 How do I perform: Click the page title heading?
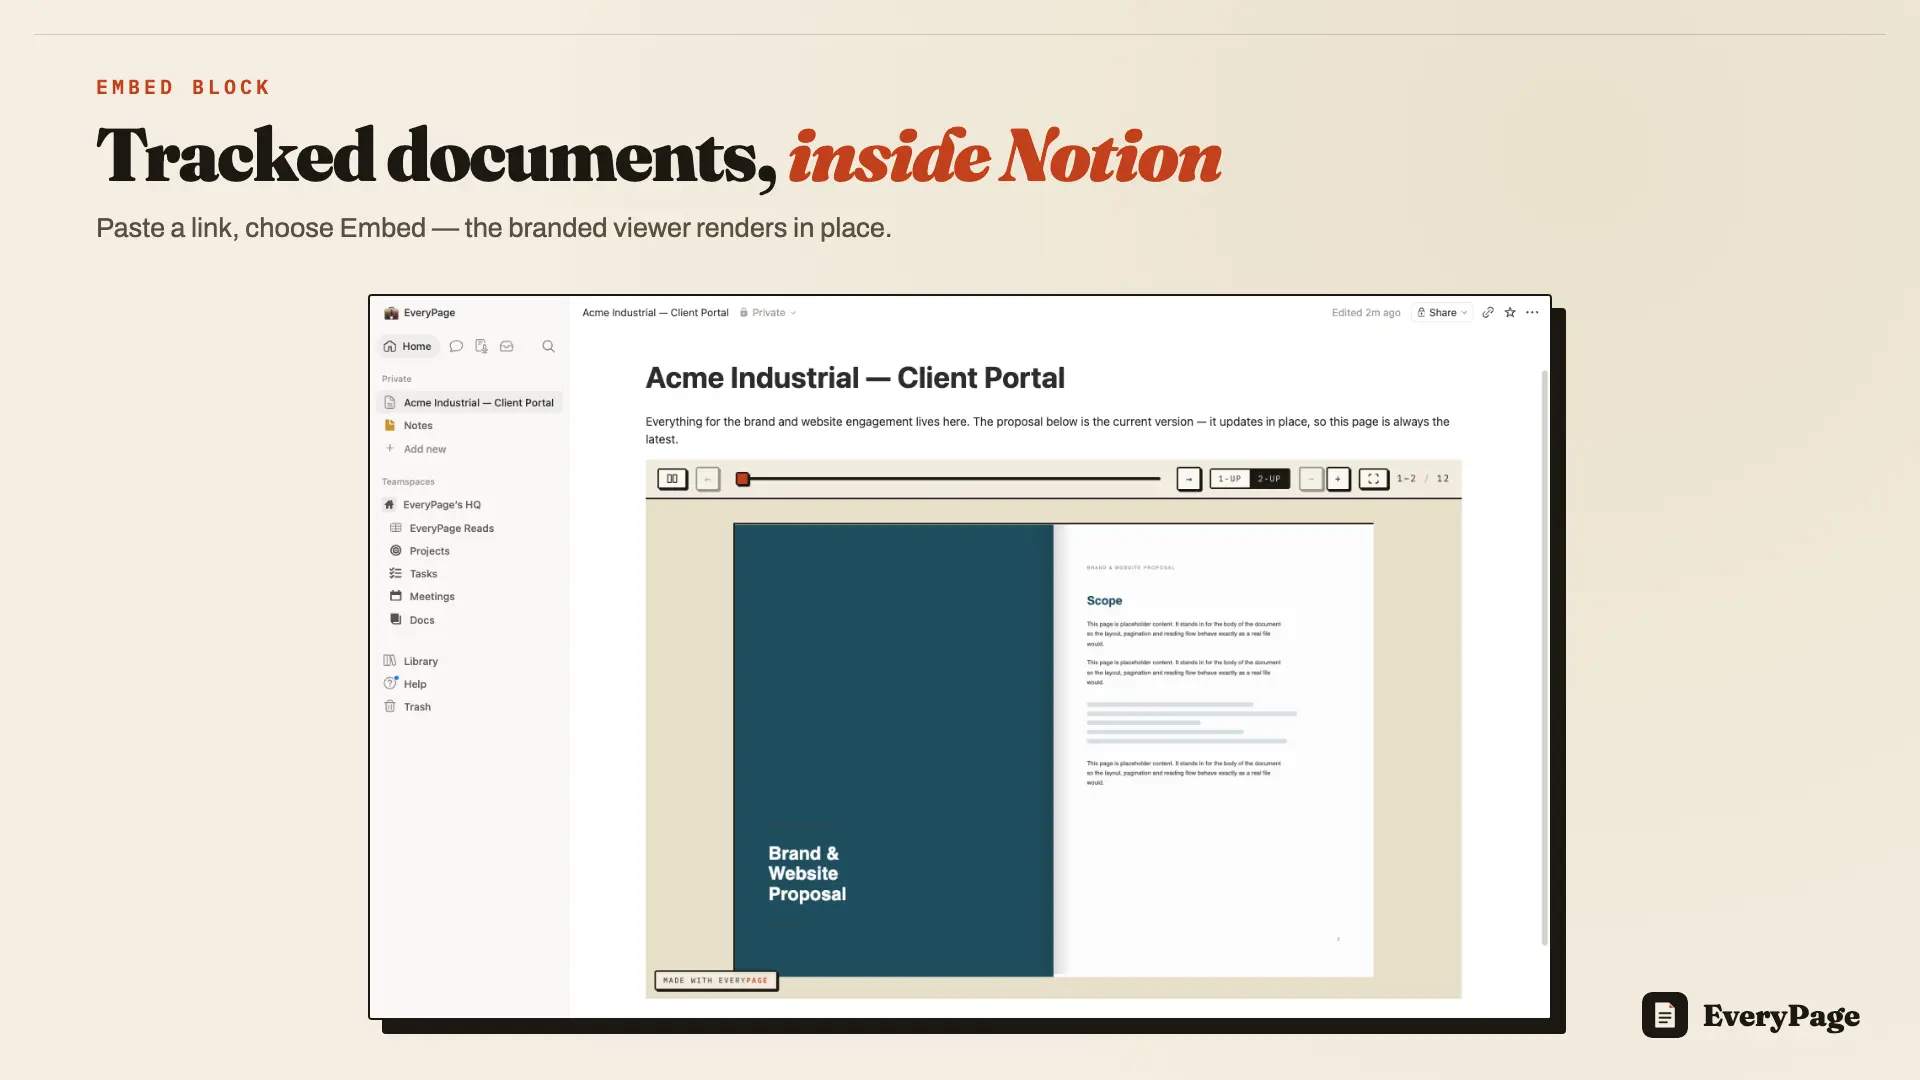pyautogui.click(x=855, y=378)
